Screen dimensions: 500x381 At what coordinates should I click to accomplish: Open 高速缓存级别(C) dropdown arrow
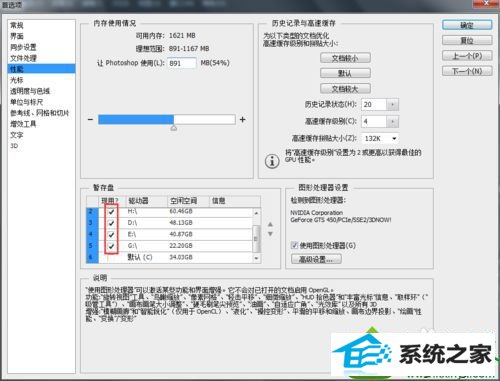(x=392, y=121)
